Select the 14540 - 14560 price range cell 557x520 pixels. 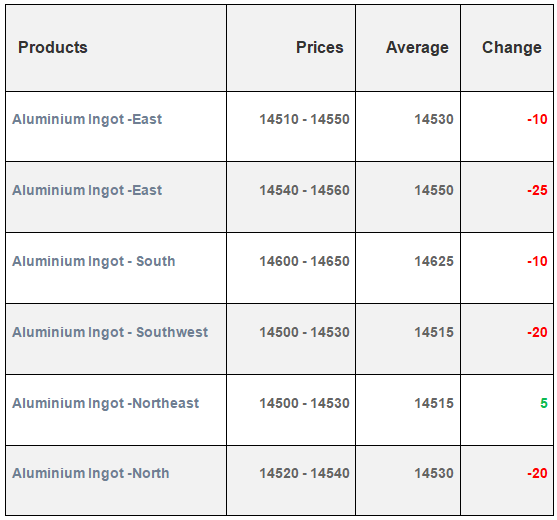(304, 190)
